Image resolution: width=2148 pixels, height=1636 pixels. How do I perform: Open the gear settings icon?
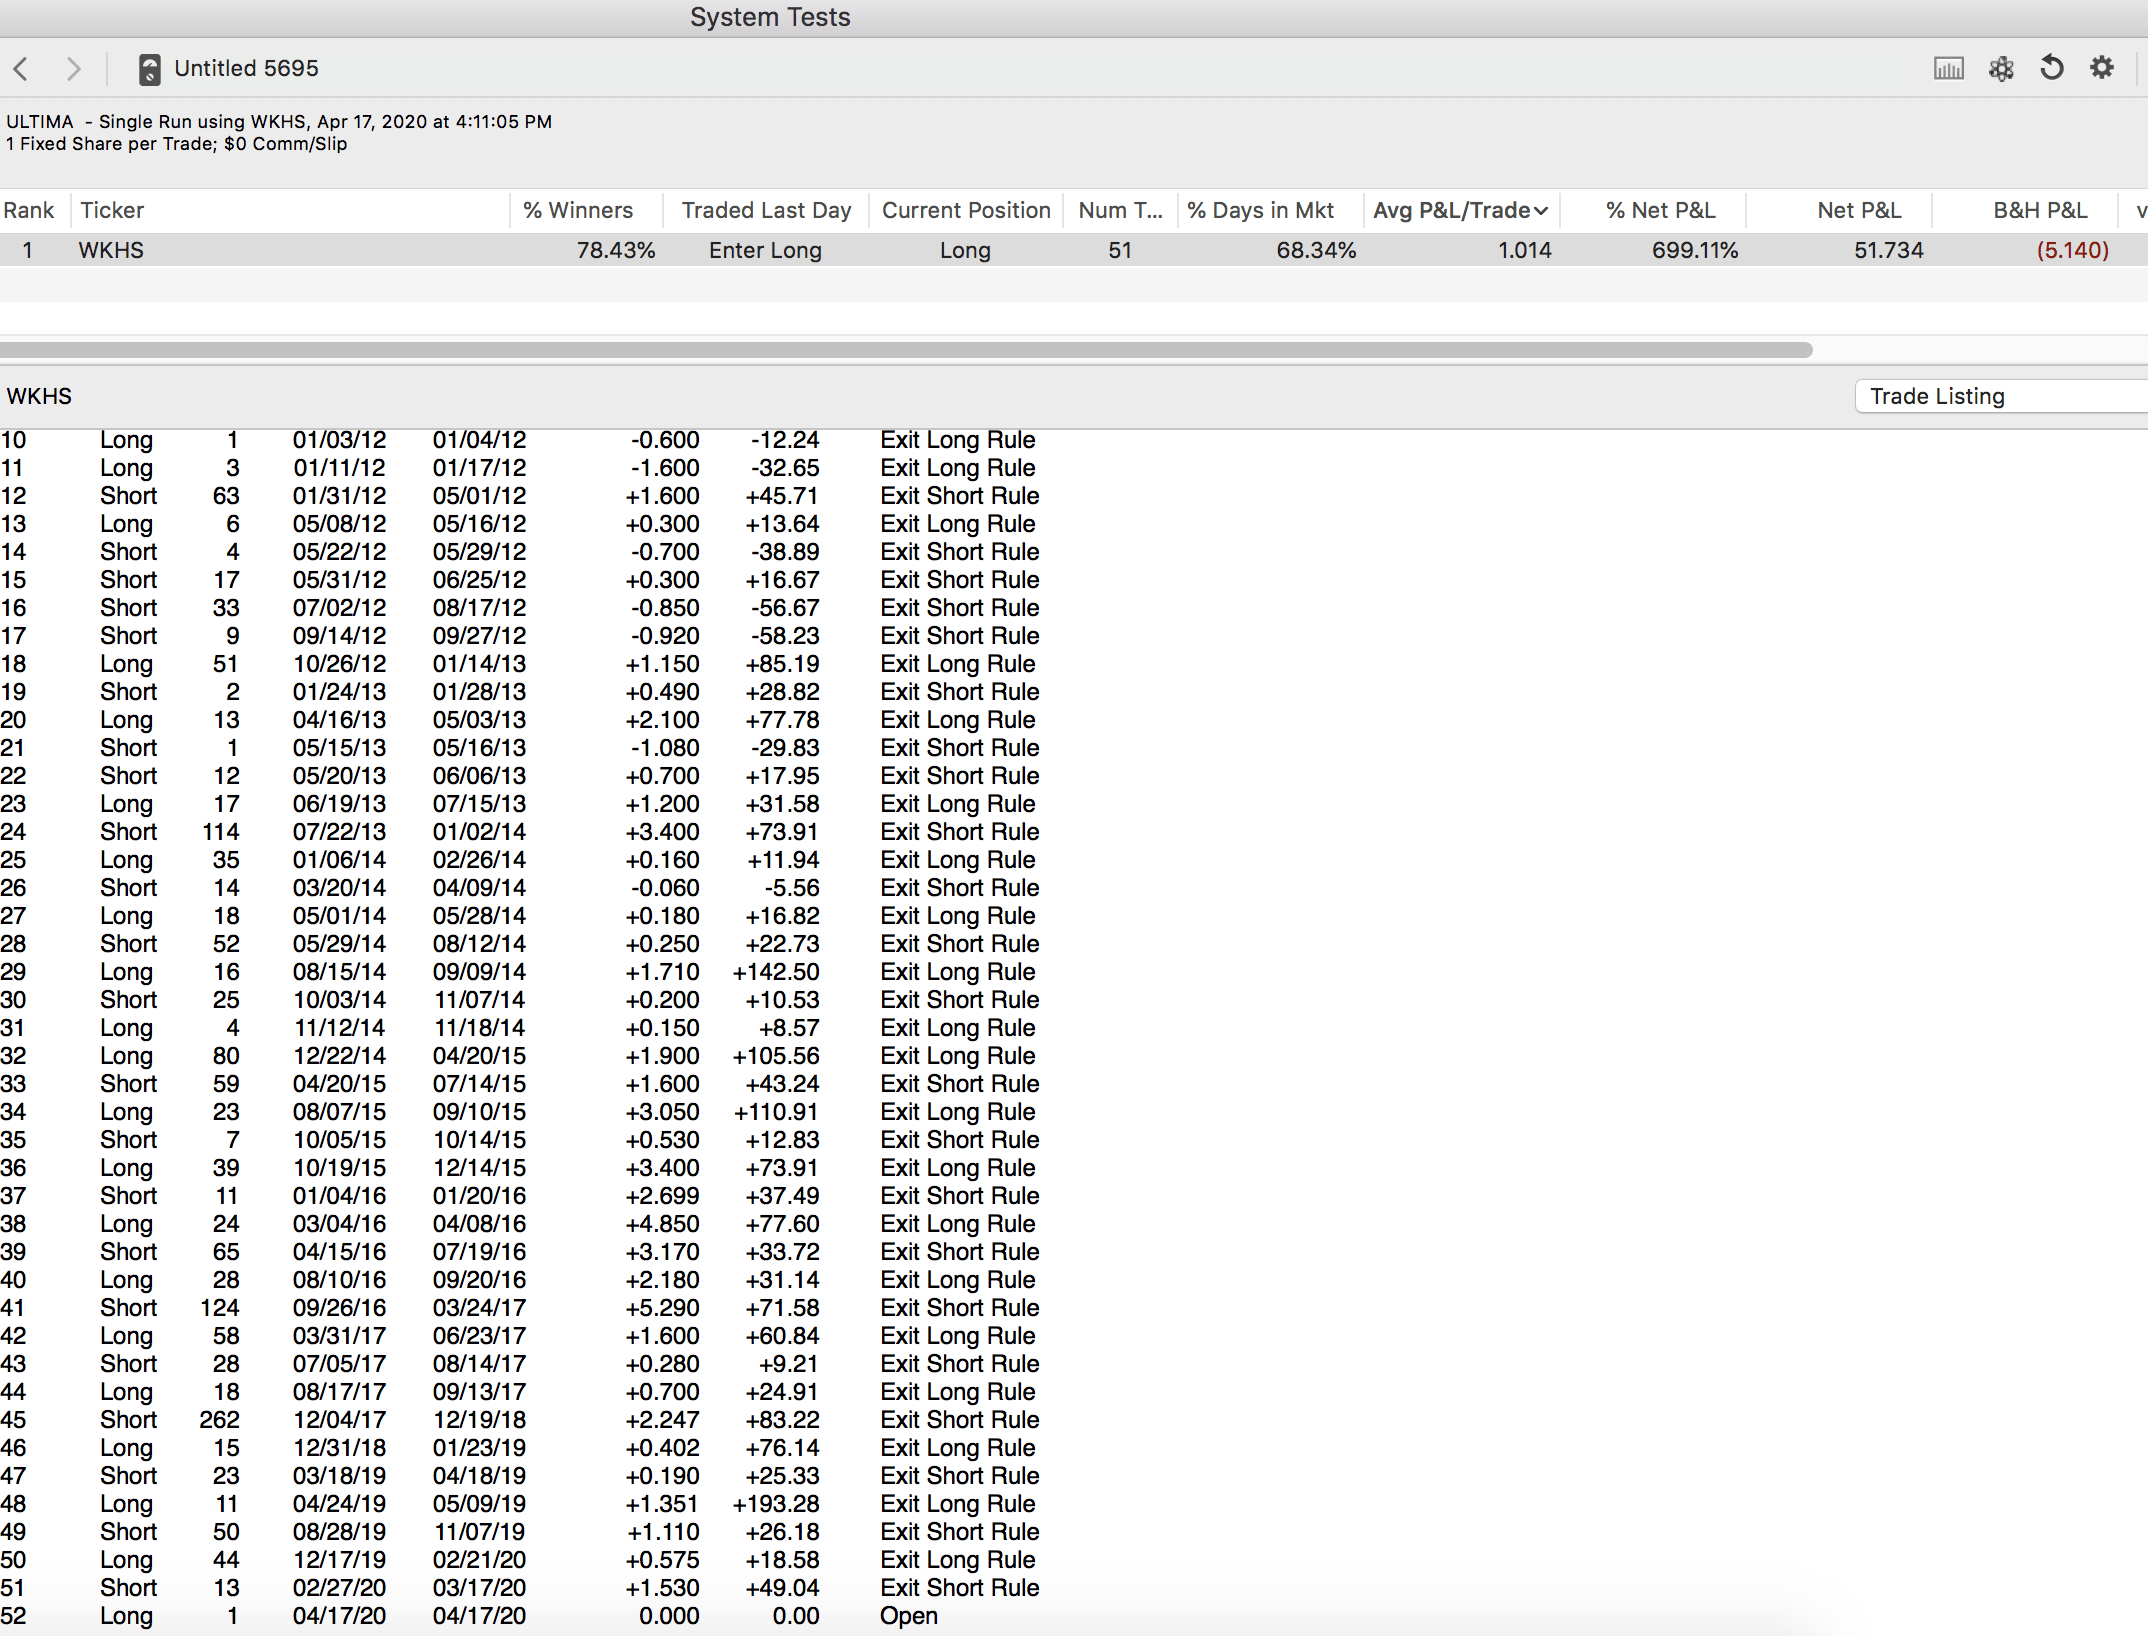coord(2102,68)
